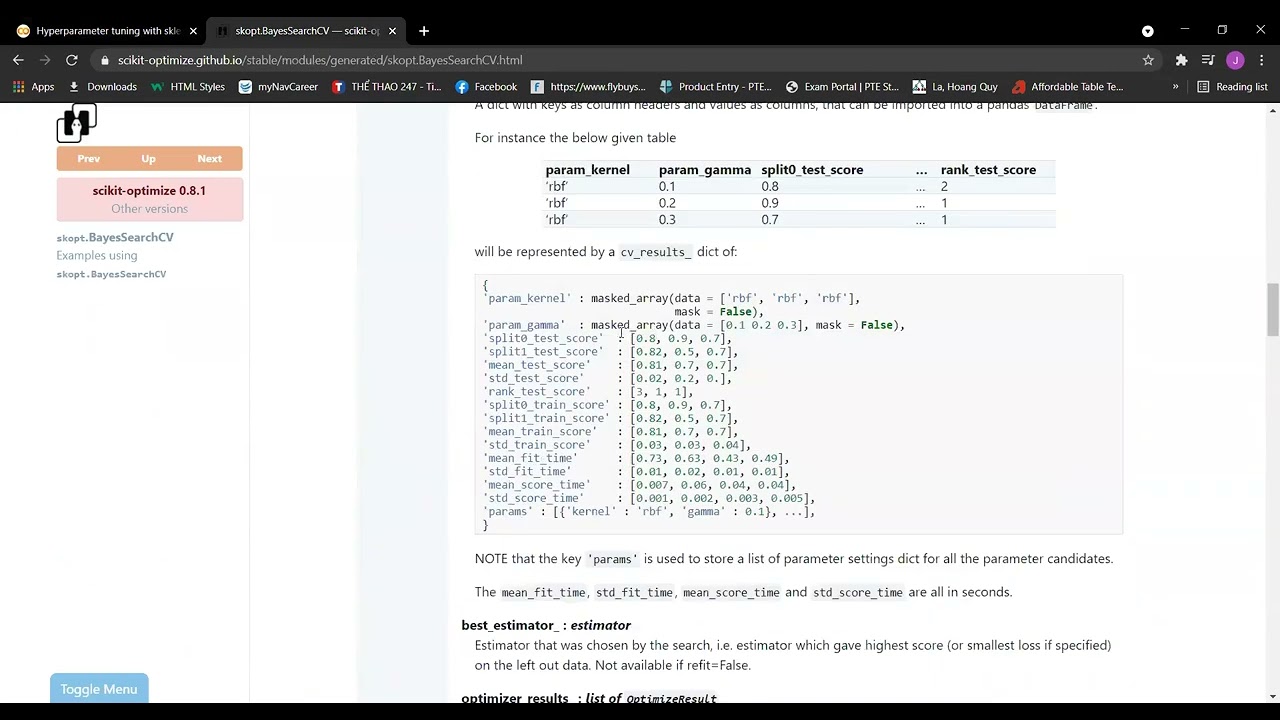Select the skopt.BayesSearchCV browser tab

tap(307, 31)
